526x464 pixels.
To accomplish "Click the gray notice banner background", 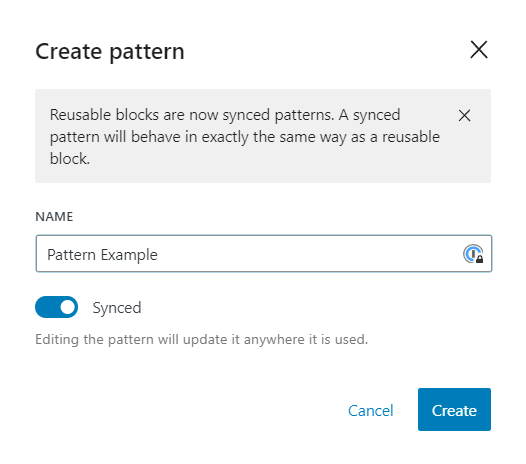I will (x=263, y=174).
